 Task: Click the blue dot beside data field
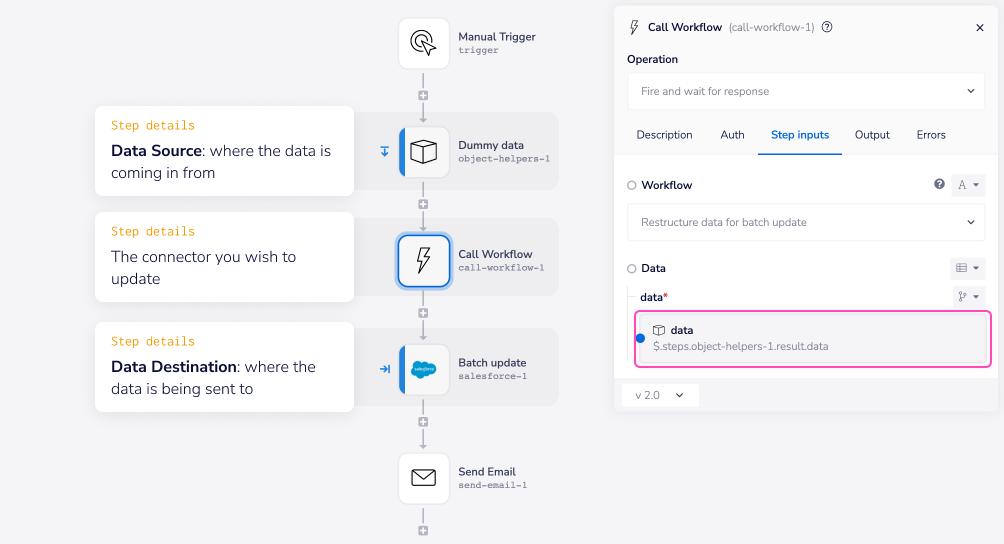click(640, 338)
